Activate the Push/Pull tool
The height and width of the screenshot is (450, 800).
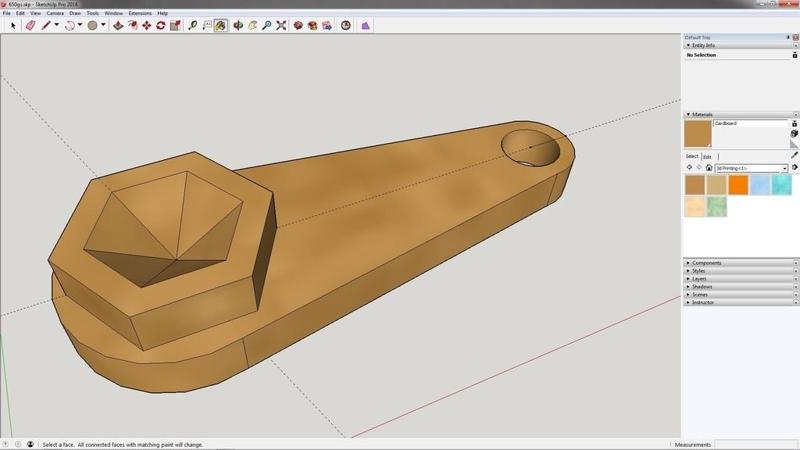117,25
